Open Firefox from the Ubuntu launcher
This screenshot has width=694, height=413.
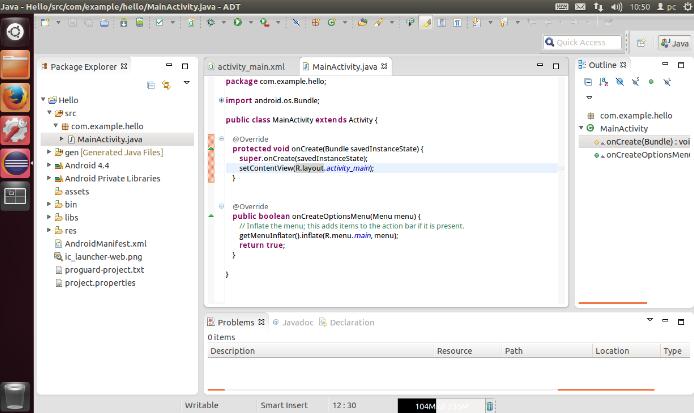point(15,98)
